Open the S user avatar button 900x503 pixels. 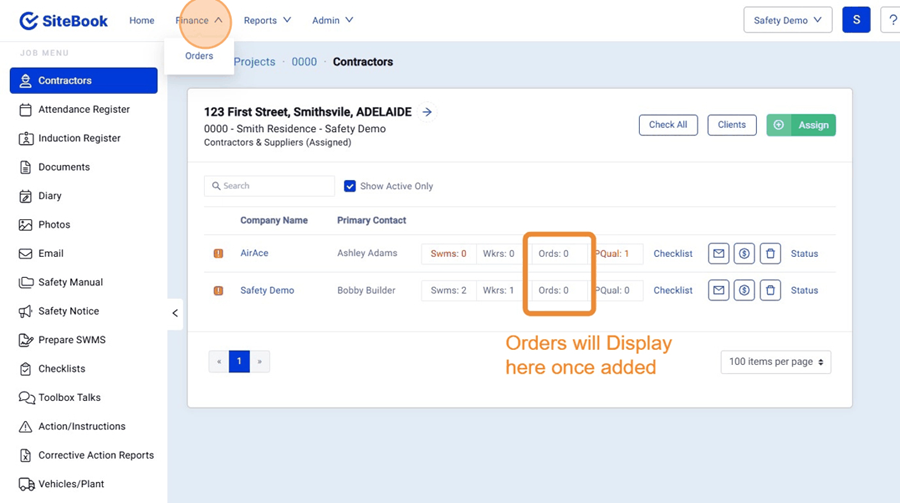click(x=856, y=20)
